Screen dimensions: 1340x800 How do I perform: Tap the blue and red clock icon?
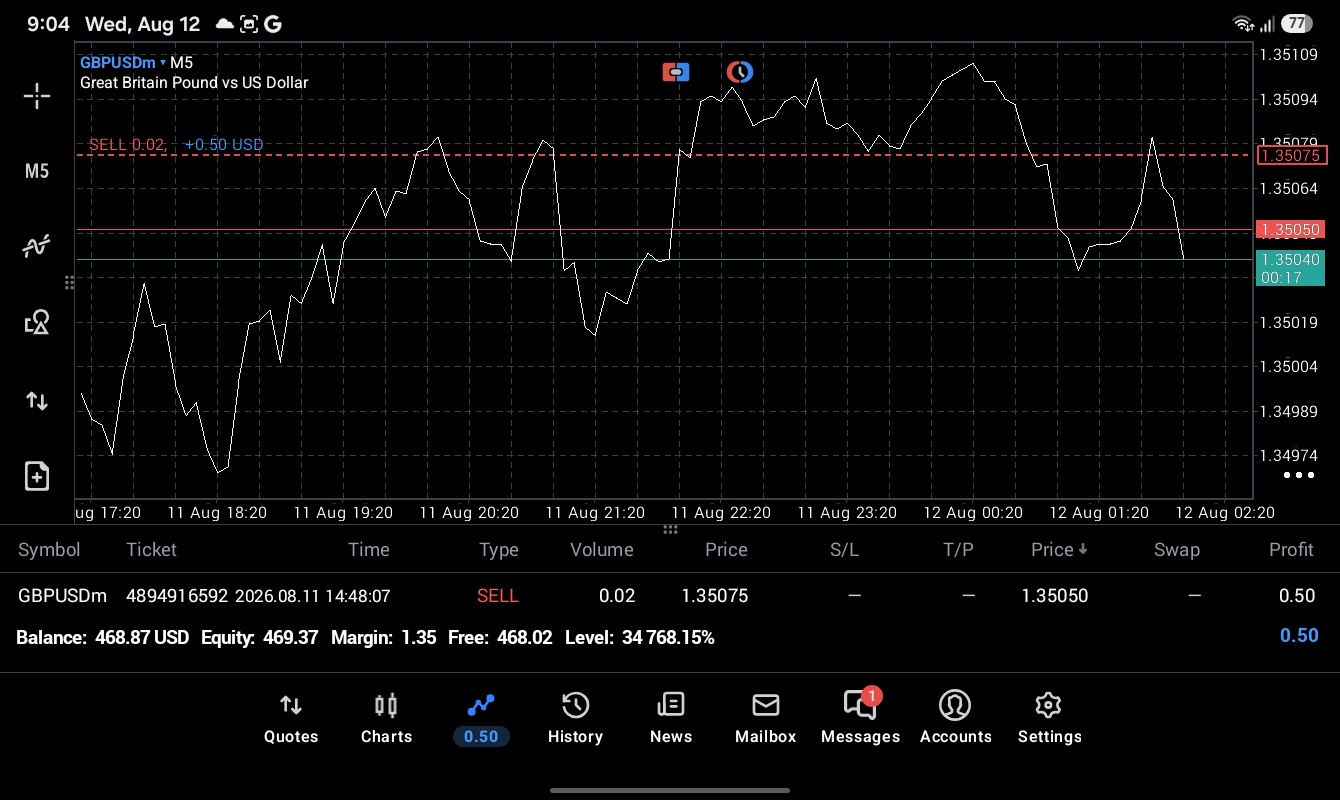739,72
